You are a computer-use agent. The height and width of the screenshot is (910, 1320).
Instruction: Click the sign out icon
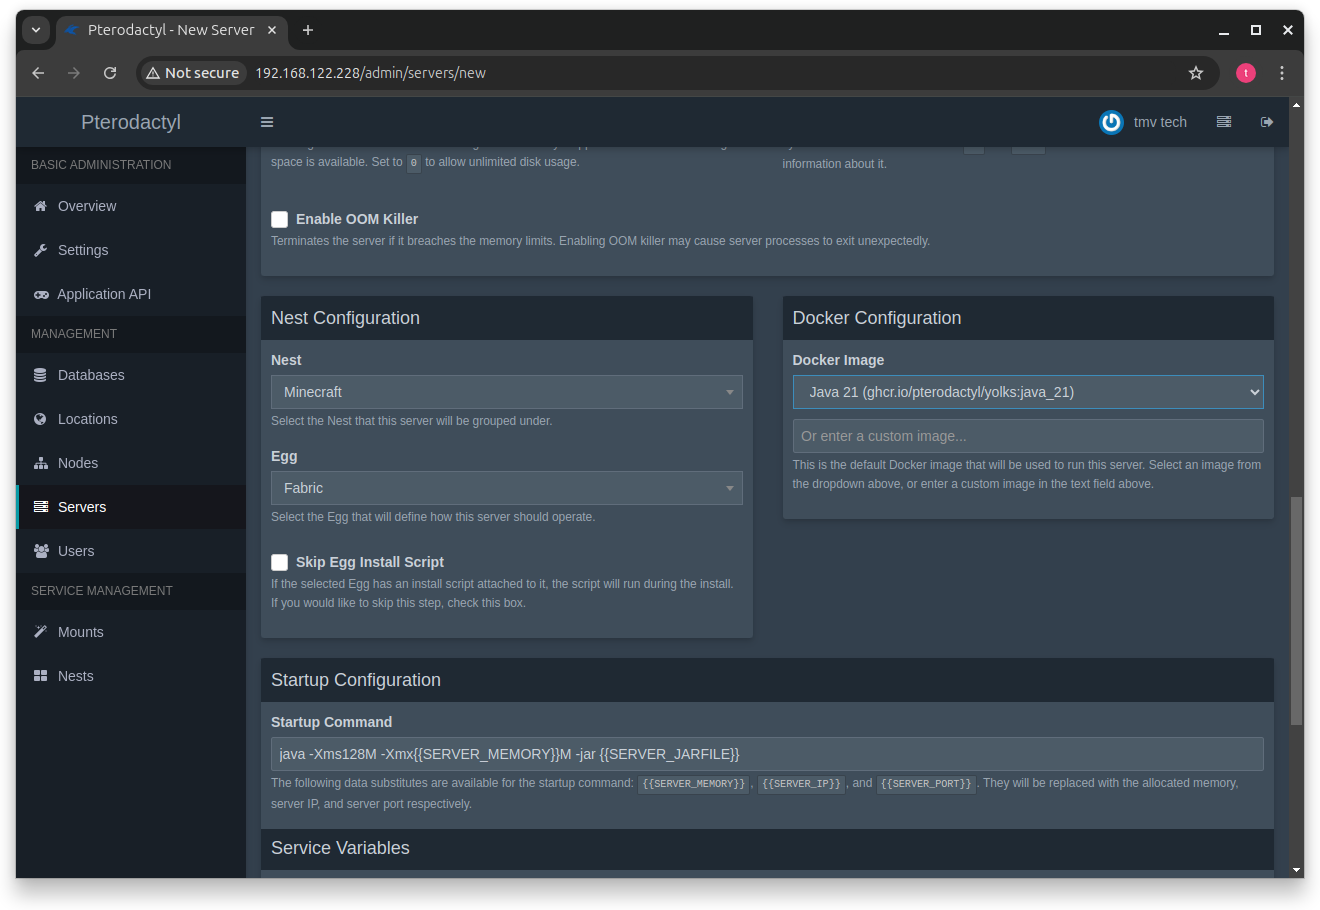click(x=1266, y=121)
